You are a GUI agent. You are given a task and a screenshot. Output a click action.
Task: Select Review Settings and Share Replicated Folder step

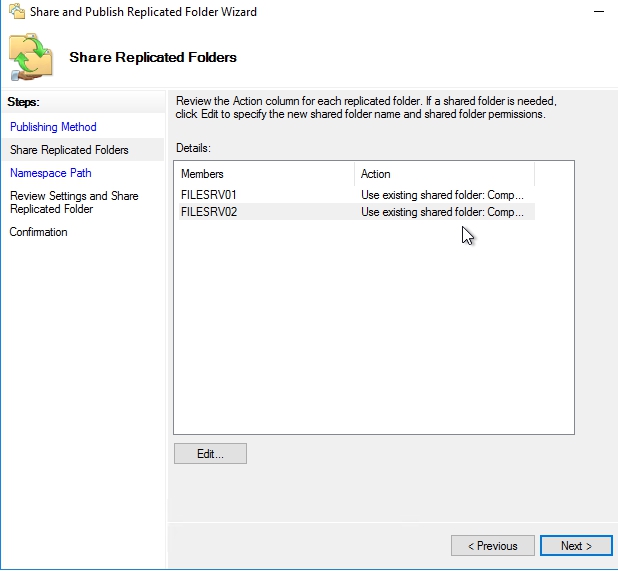(x=74, y=202)
